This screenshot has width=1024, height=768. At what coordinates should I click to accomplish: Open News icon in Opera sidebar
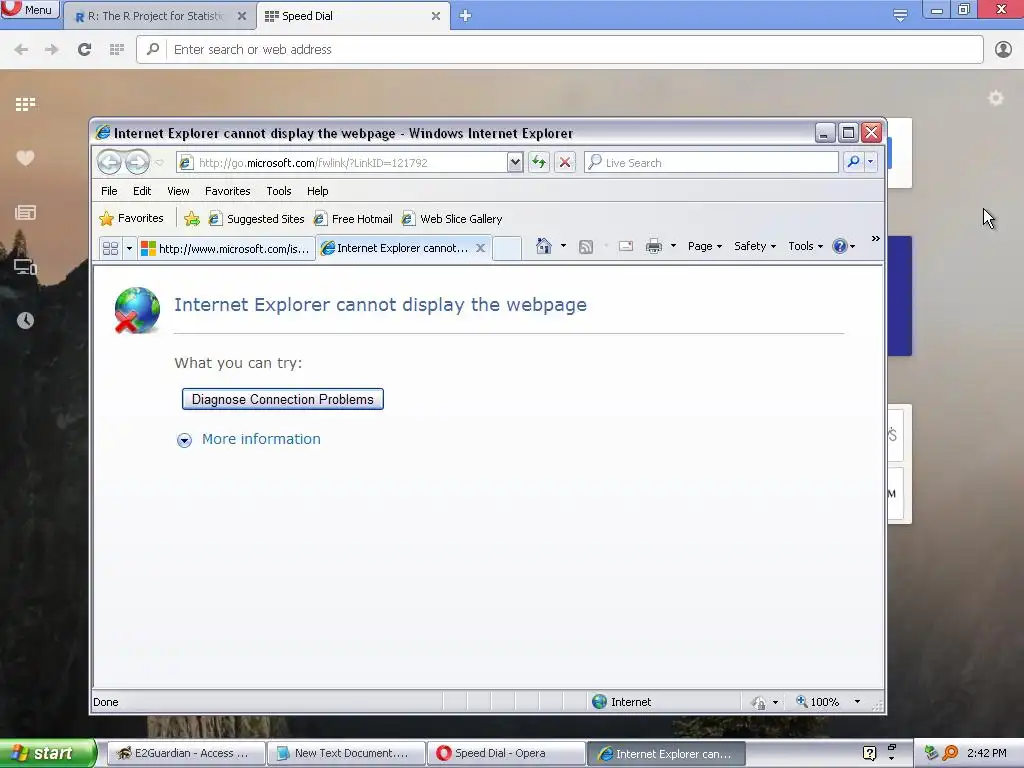click(x=25, y=212)
